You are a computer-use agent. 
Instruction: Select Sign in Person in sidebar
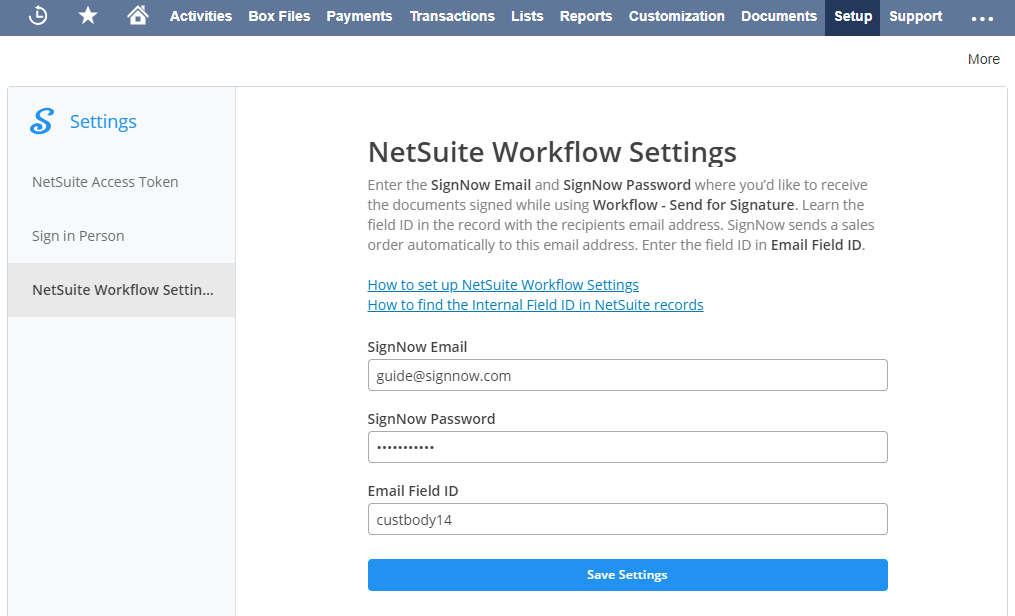[x=122, y=236]
